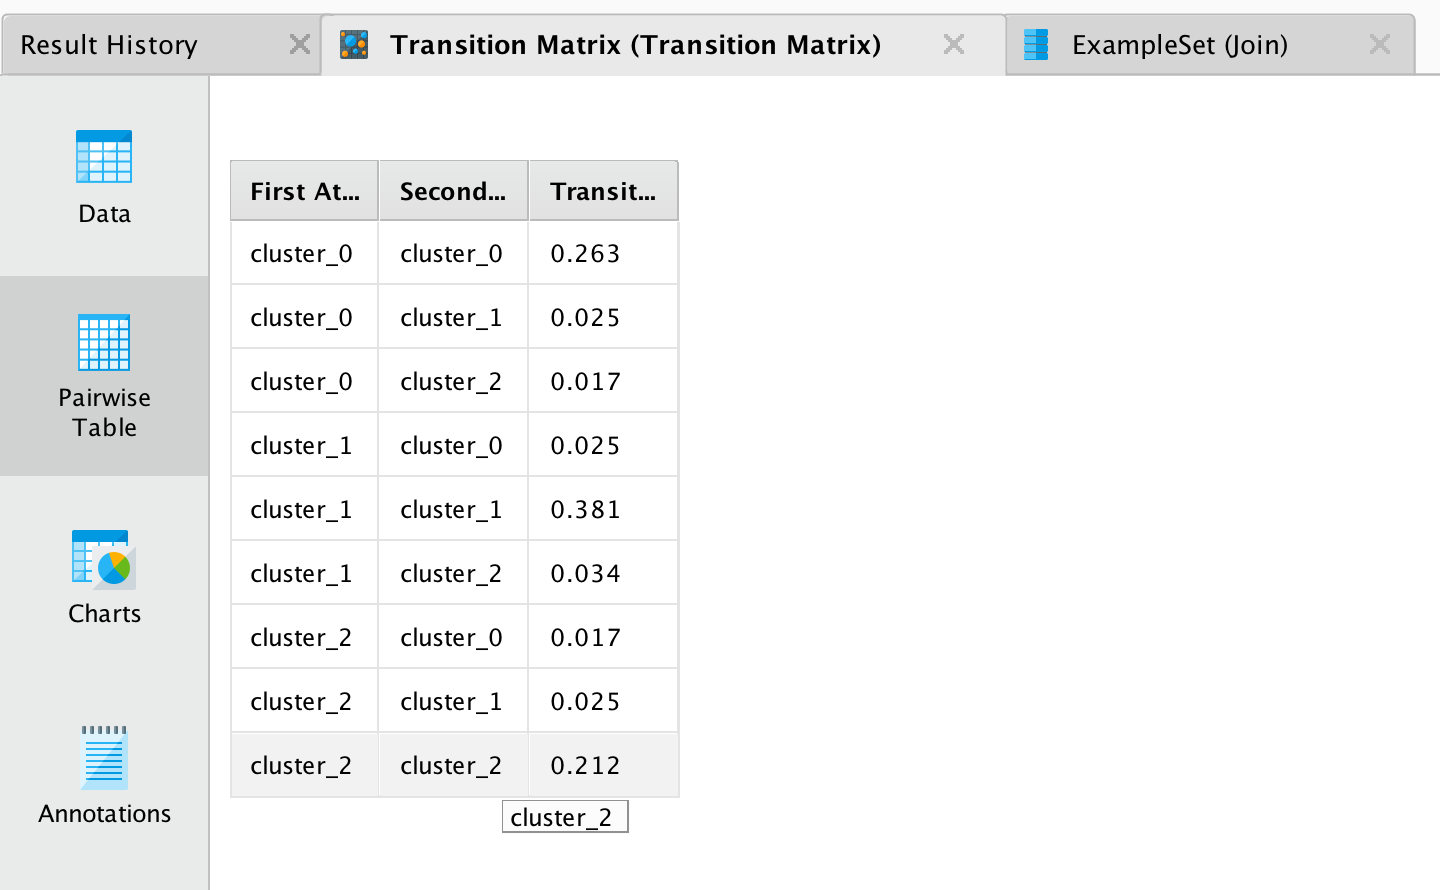Select the 0.034 transition value cell
The image size is (1440, 890).
[603, 573]
